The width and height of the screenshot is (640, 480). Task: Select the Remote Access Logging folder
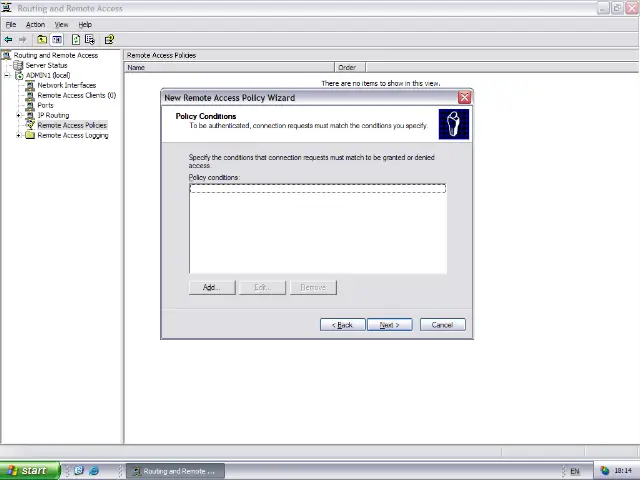(73, 135)
